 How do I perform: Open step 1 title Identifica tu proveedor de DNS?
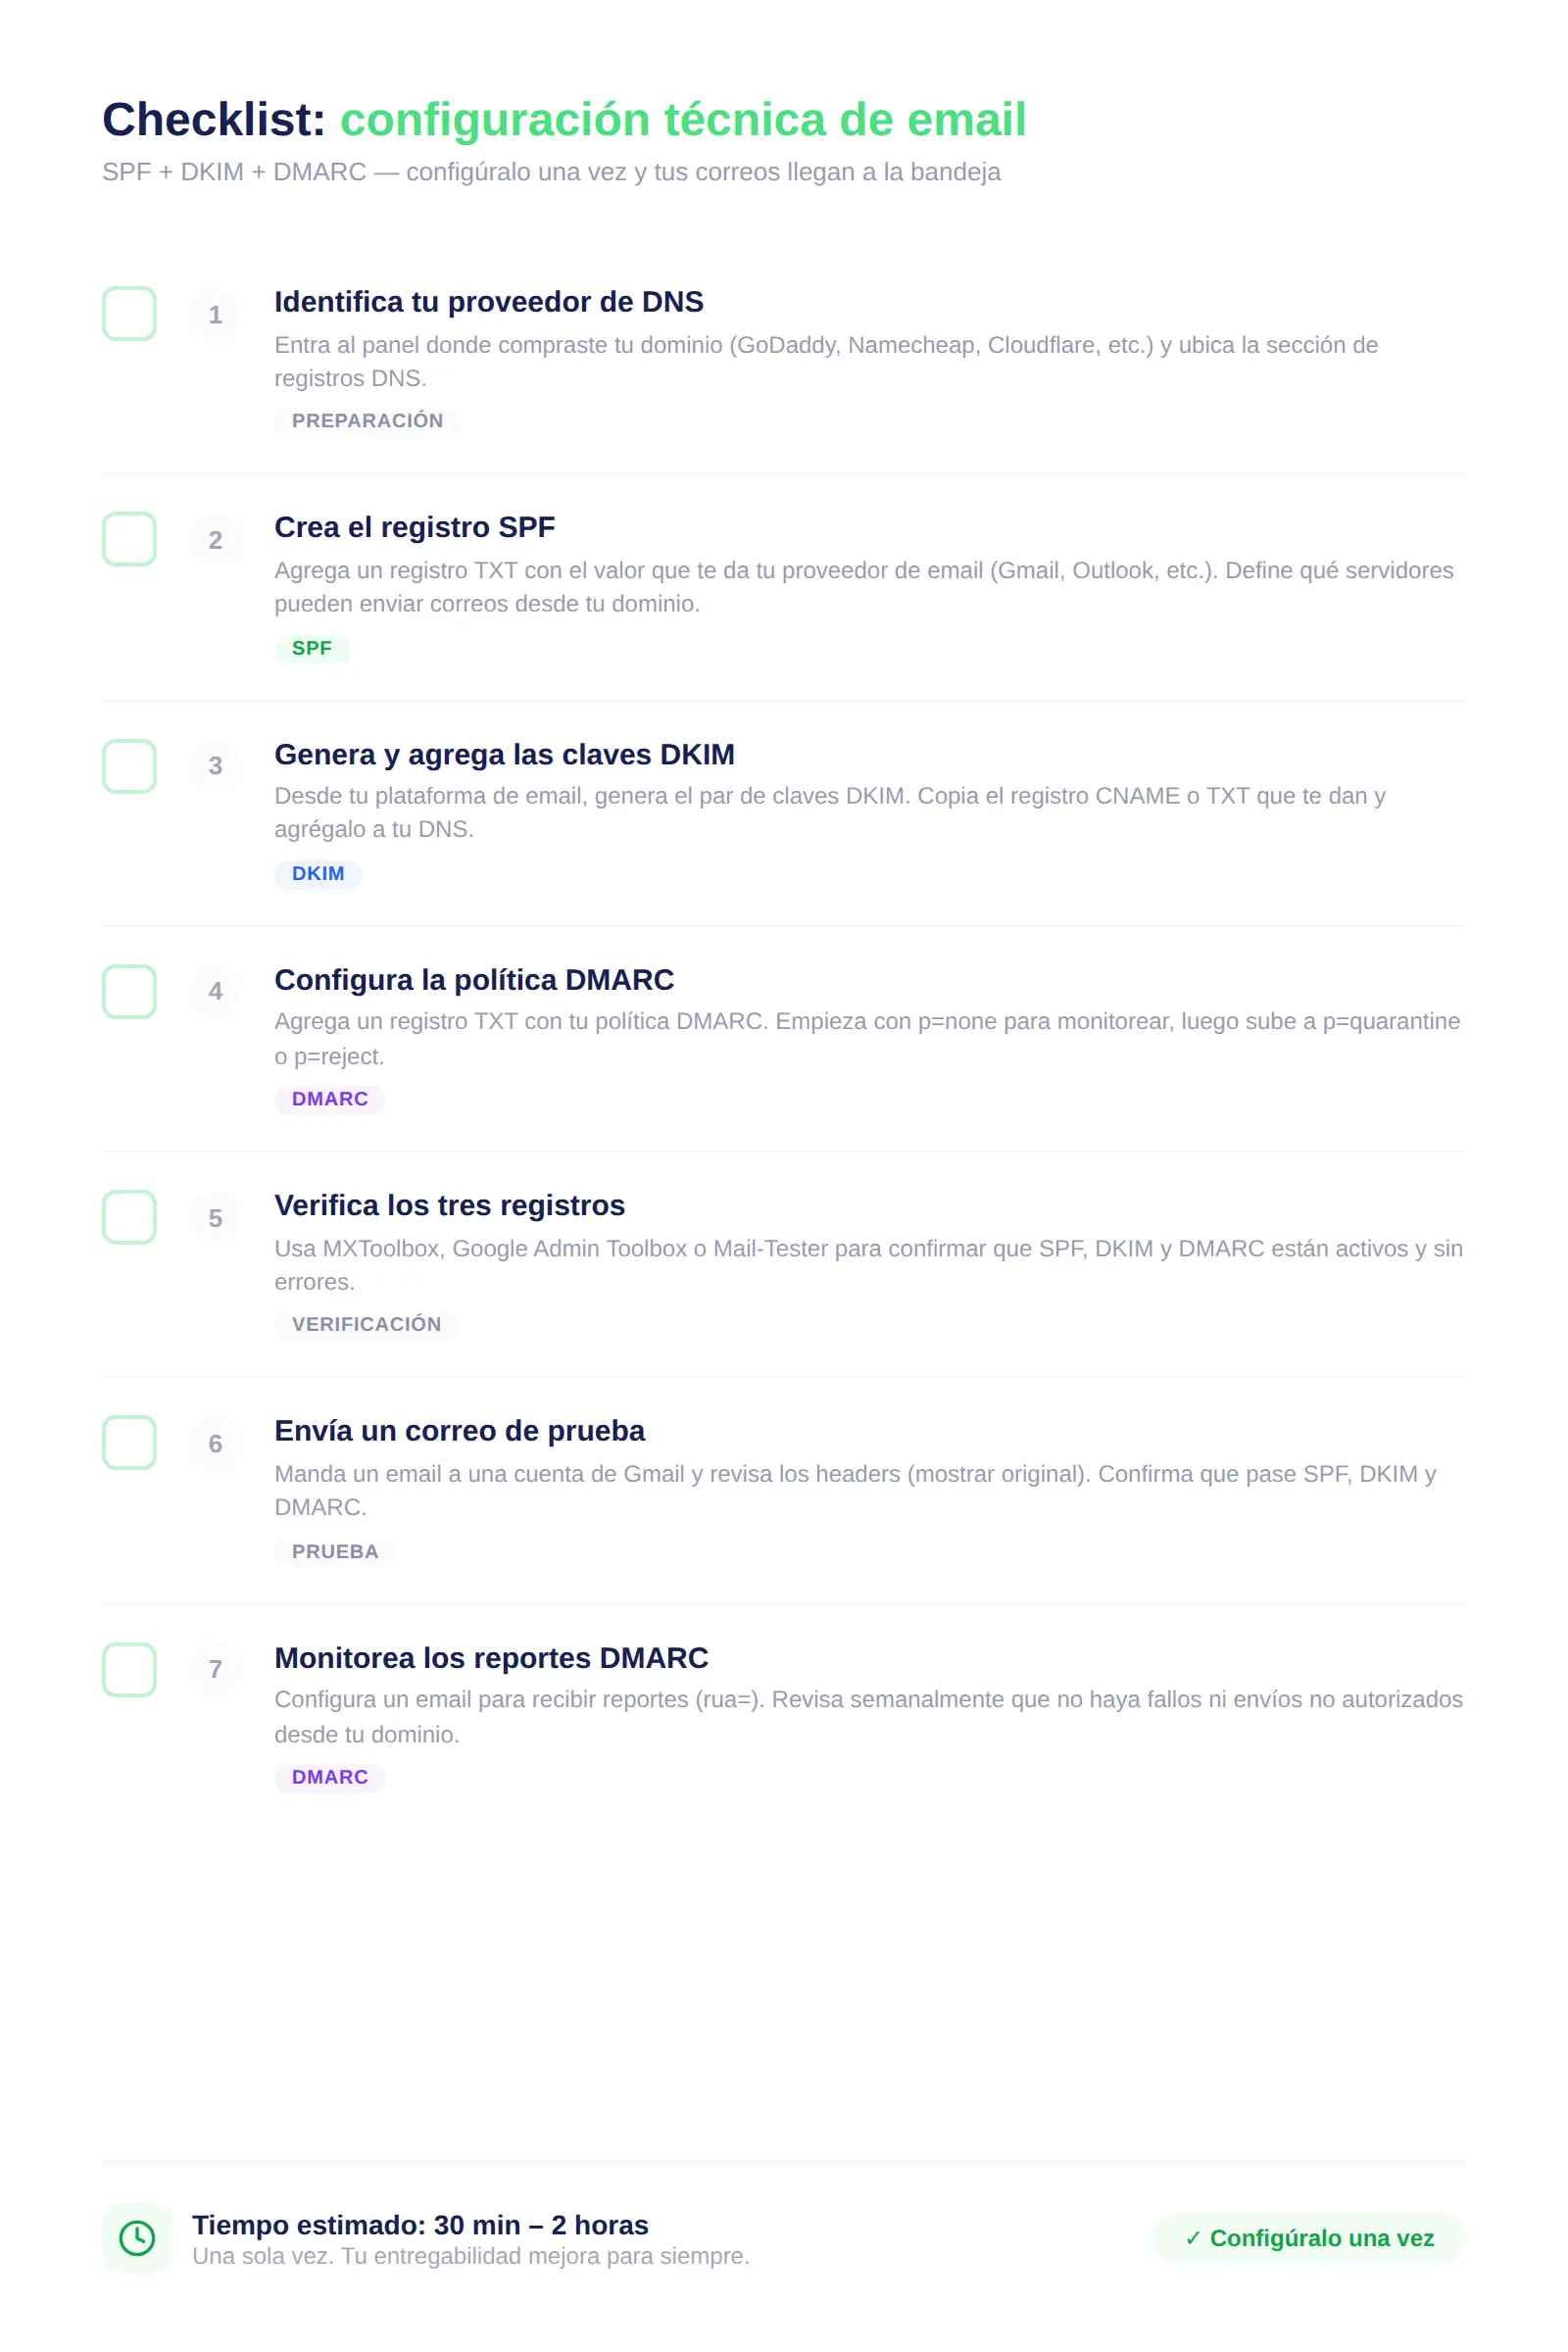pos(488,302)
